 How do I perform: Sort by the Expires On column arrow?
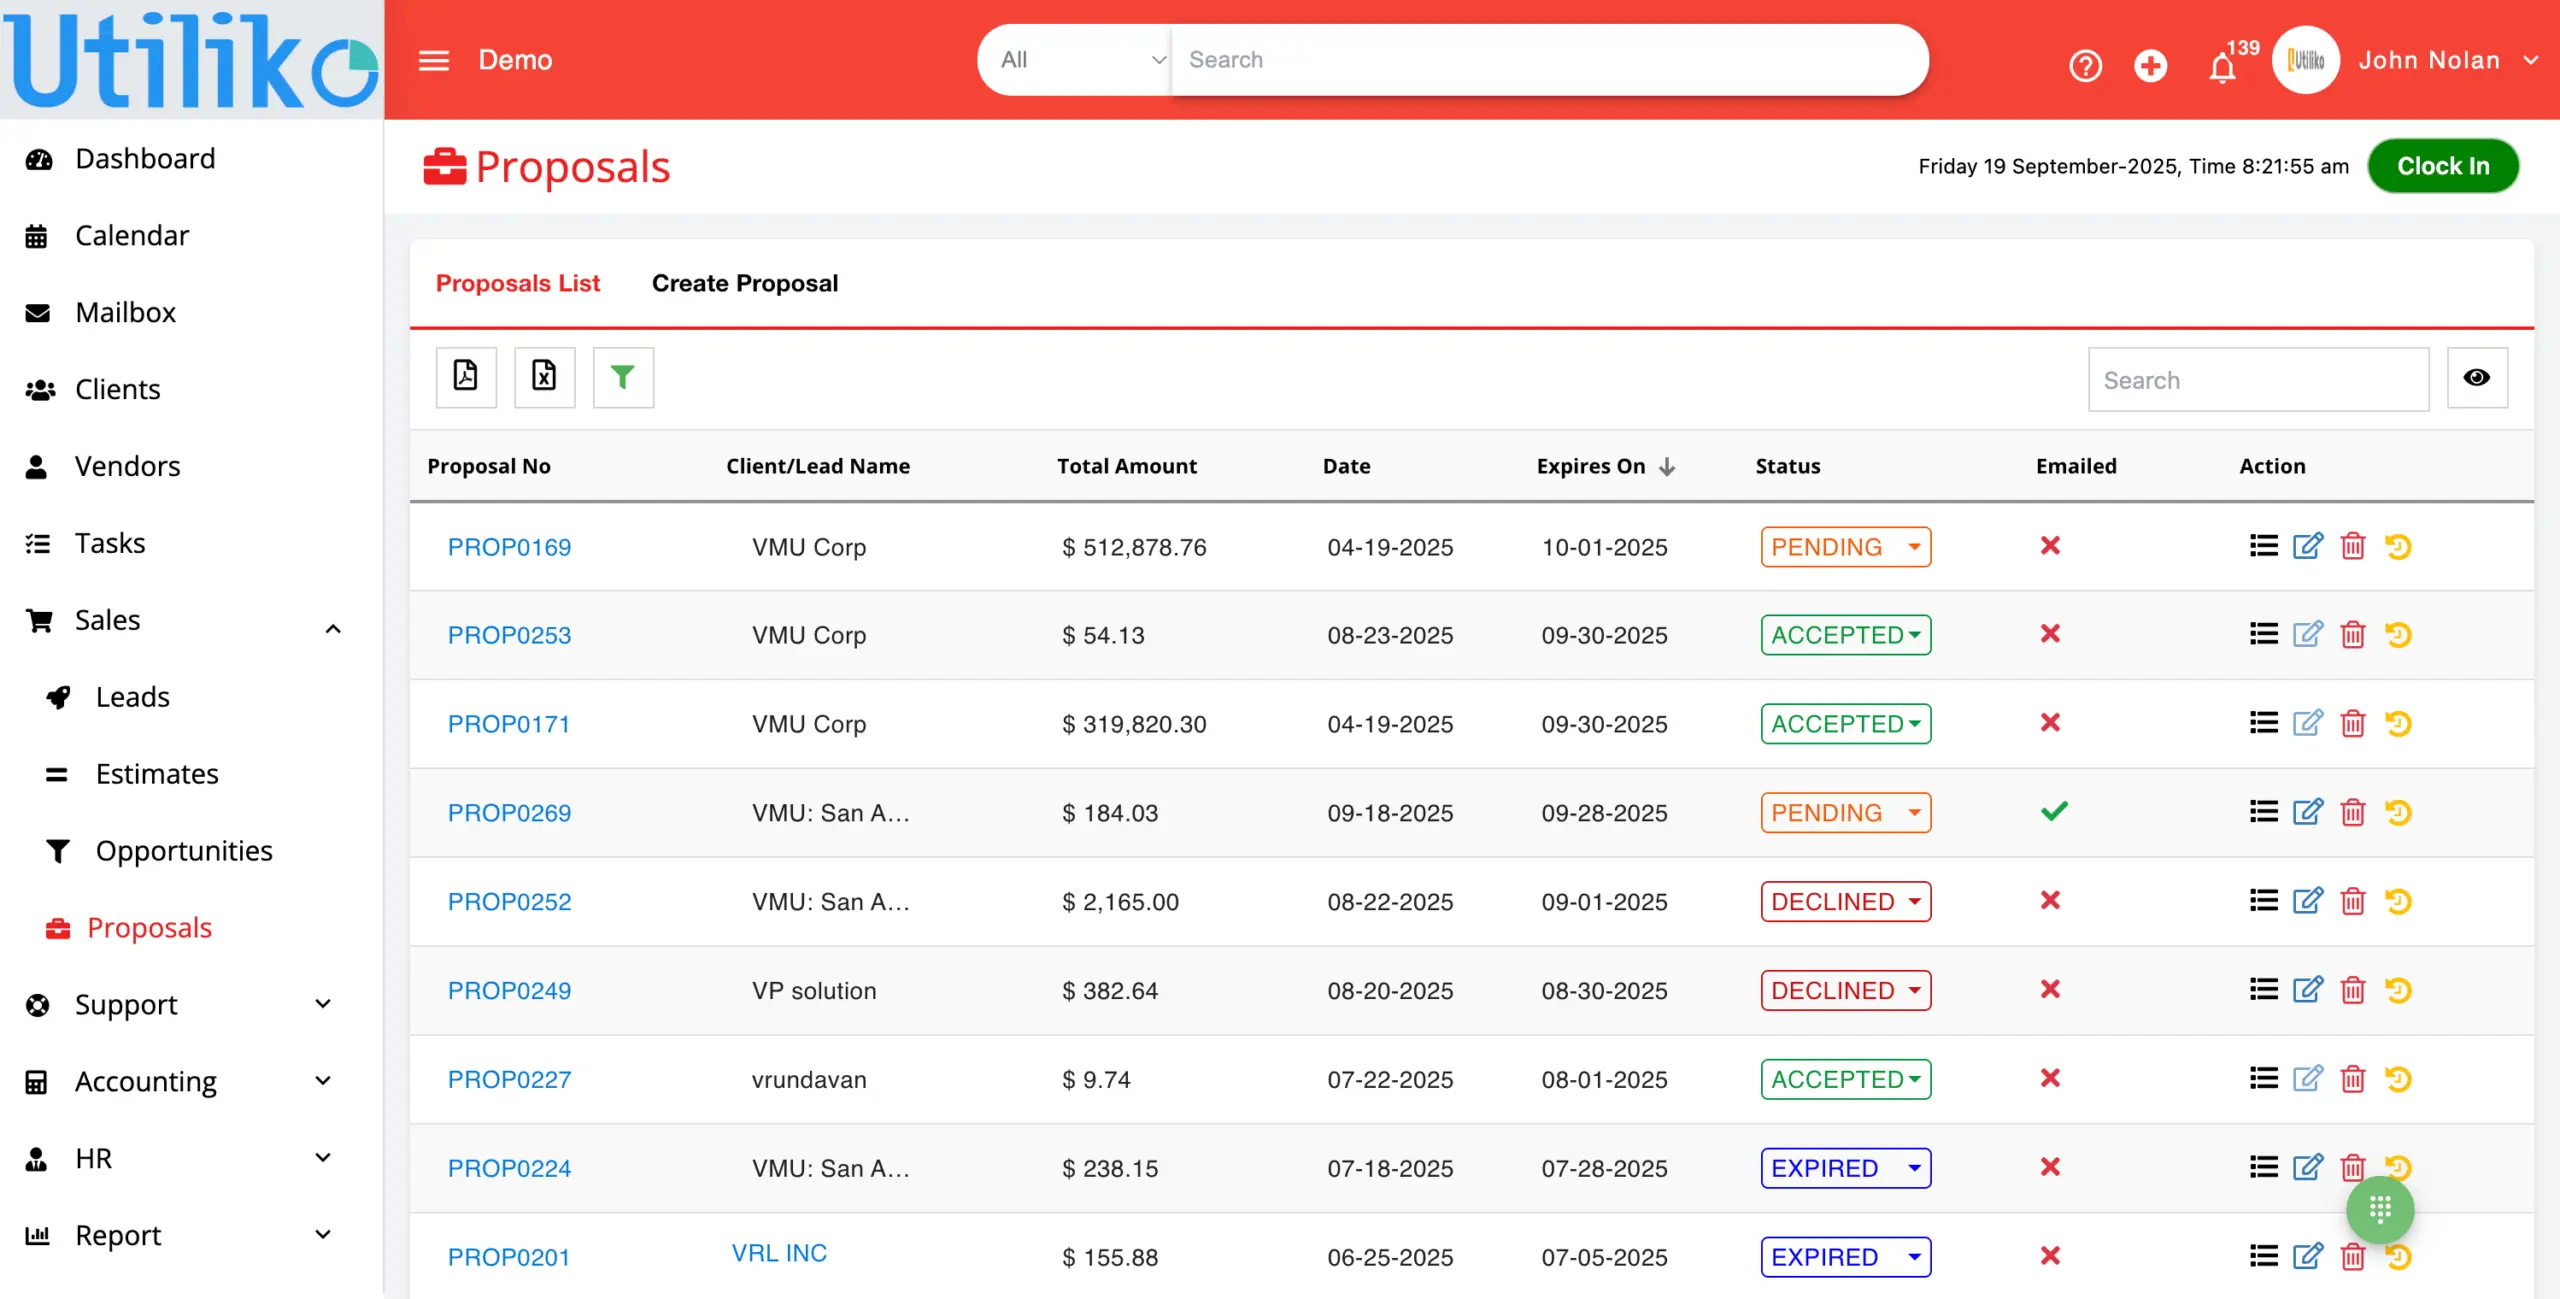click(1667, 466)
